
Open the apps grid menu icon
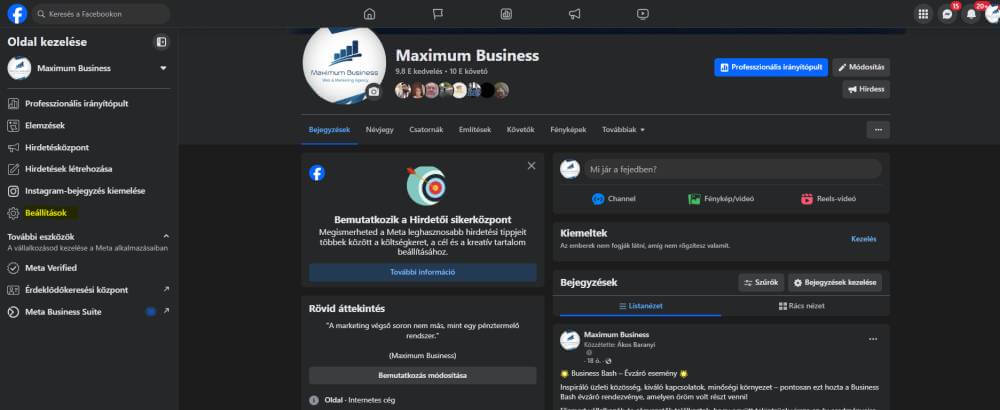click(x=923, y=14)
